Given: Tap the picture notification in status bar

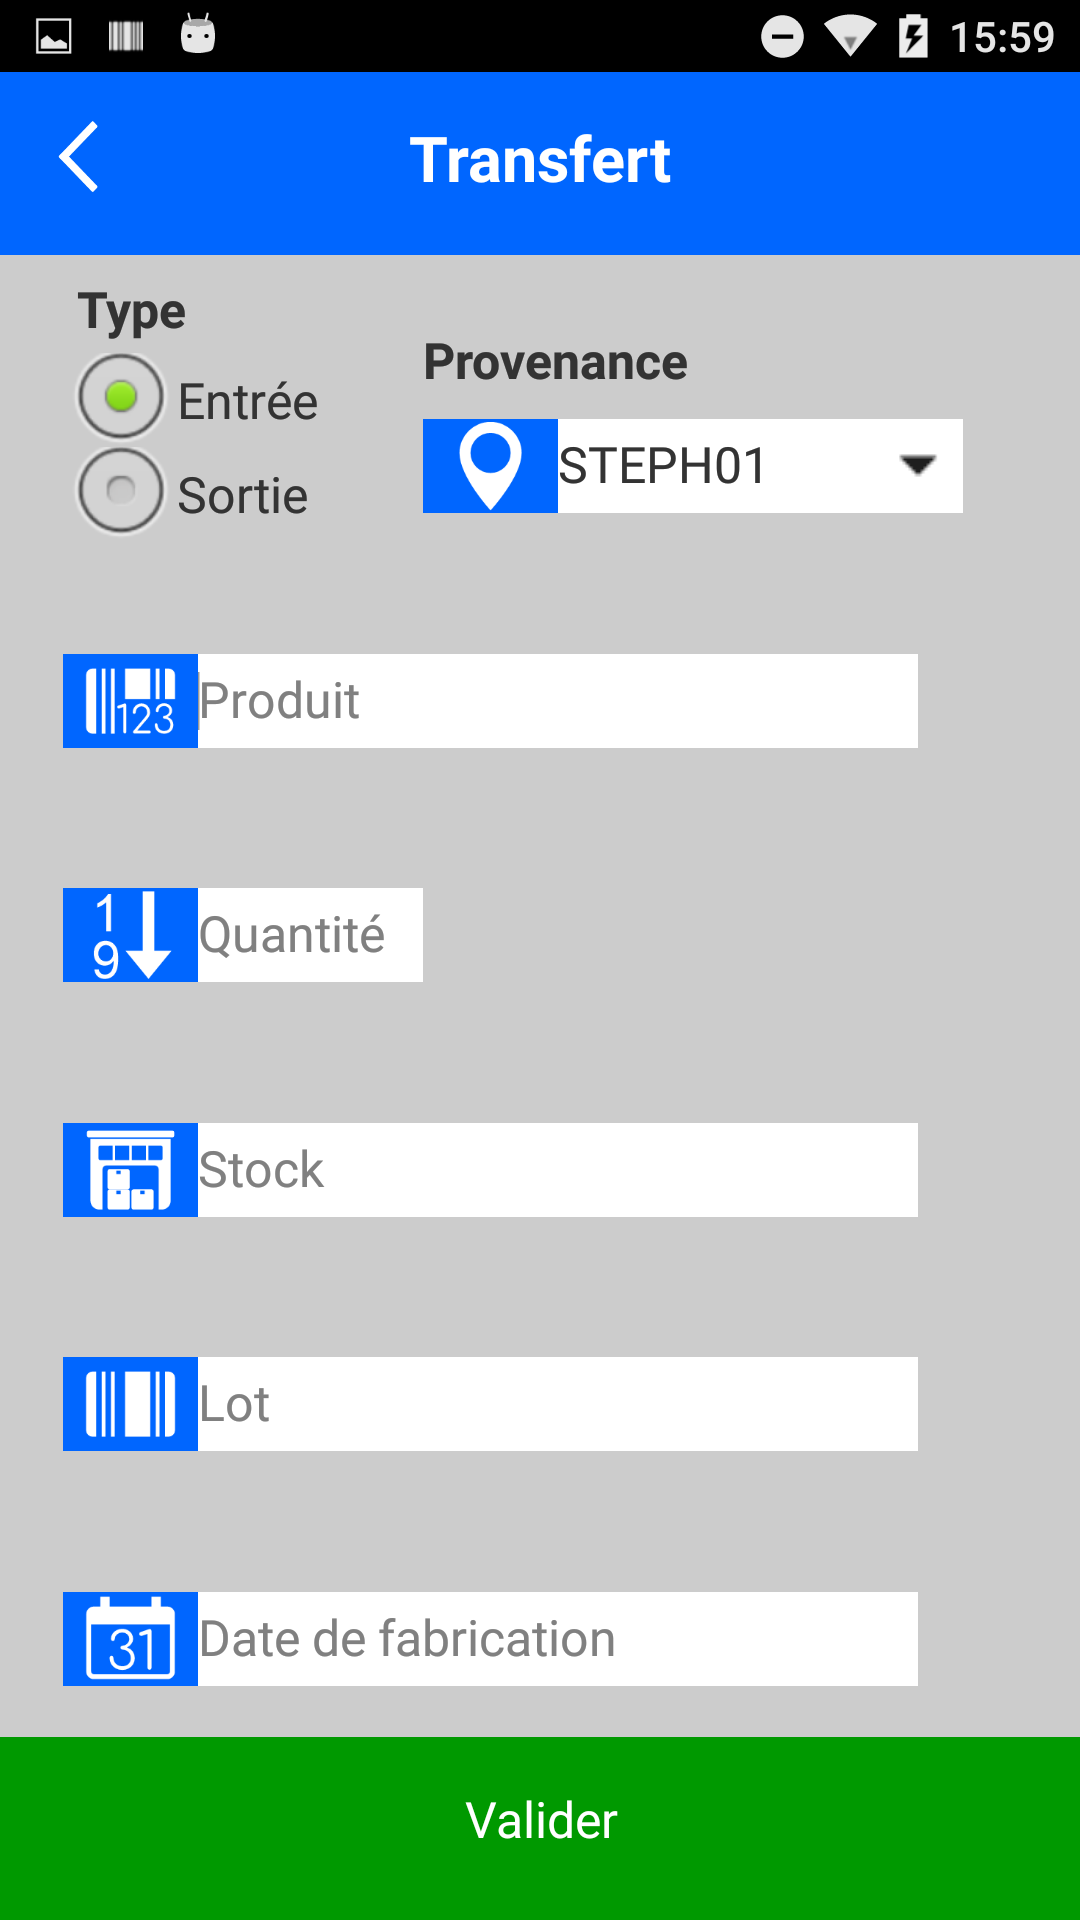Looking at the screenshot, I should pos(54,37).
